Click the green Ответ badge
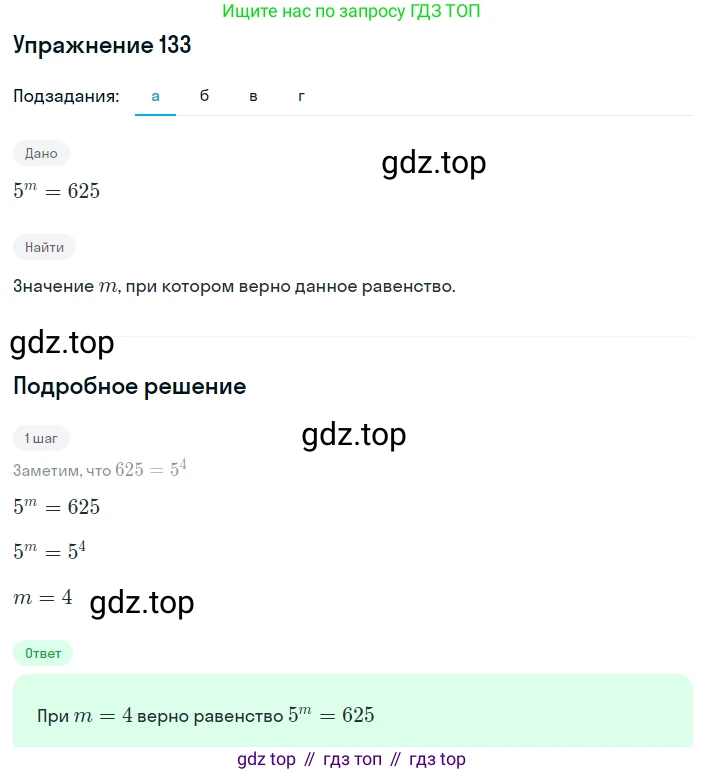The width and height of the screenshot is (705, 774). (x=43, y=654)
